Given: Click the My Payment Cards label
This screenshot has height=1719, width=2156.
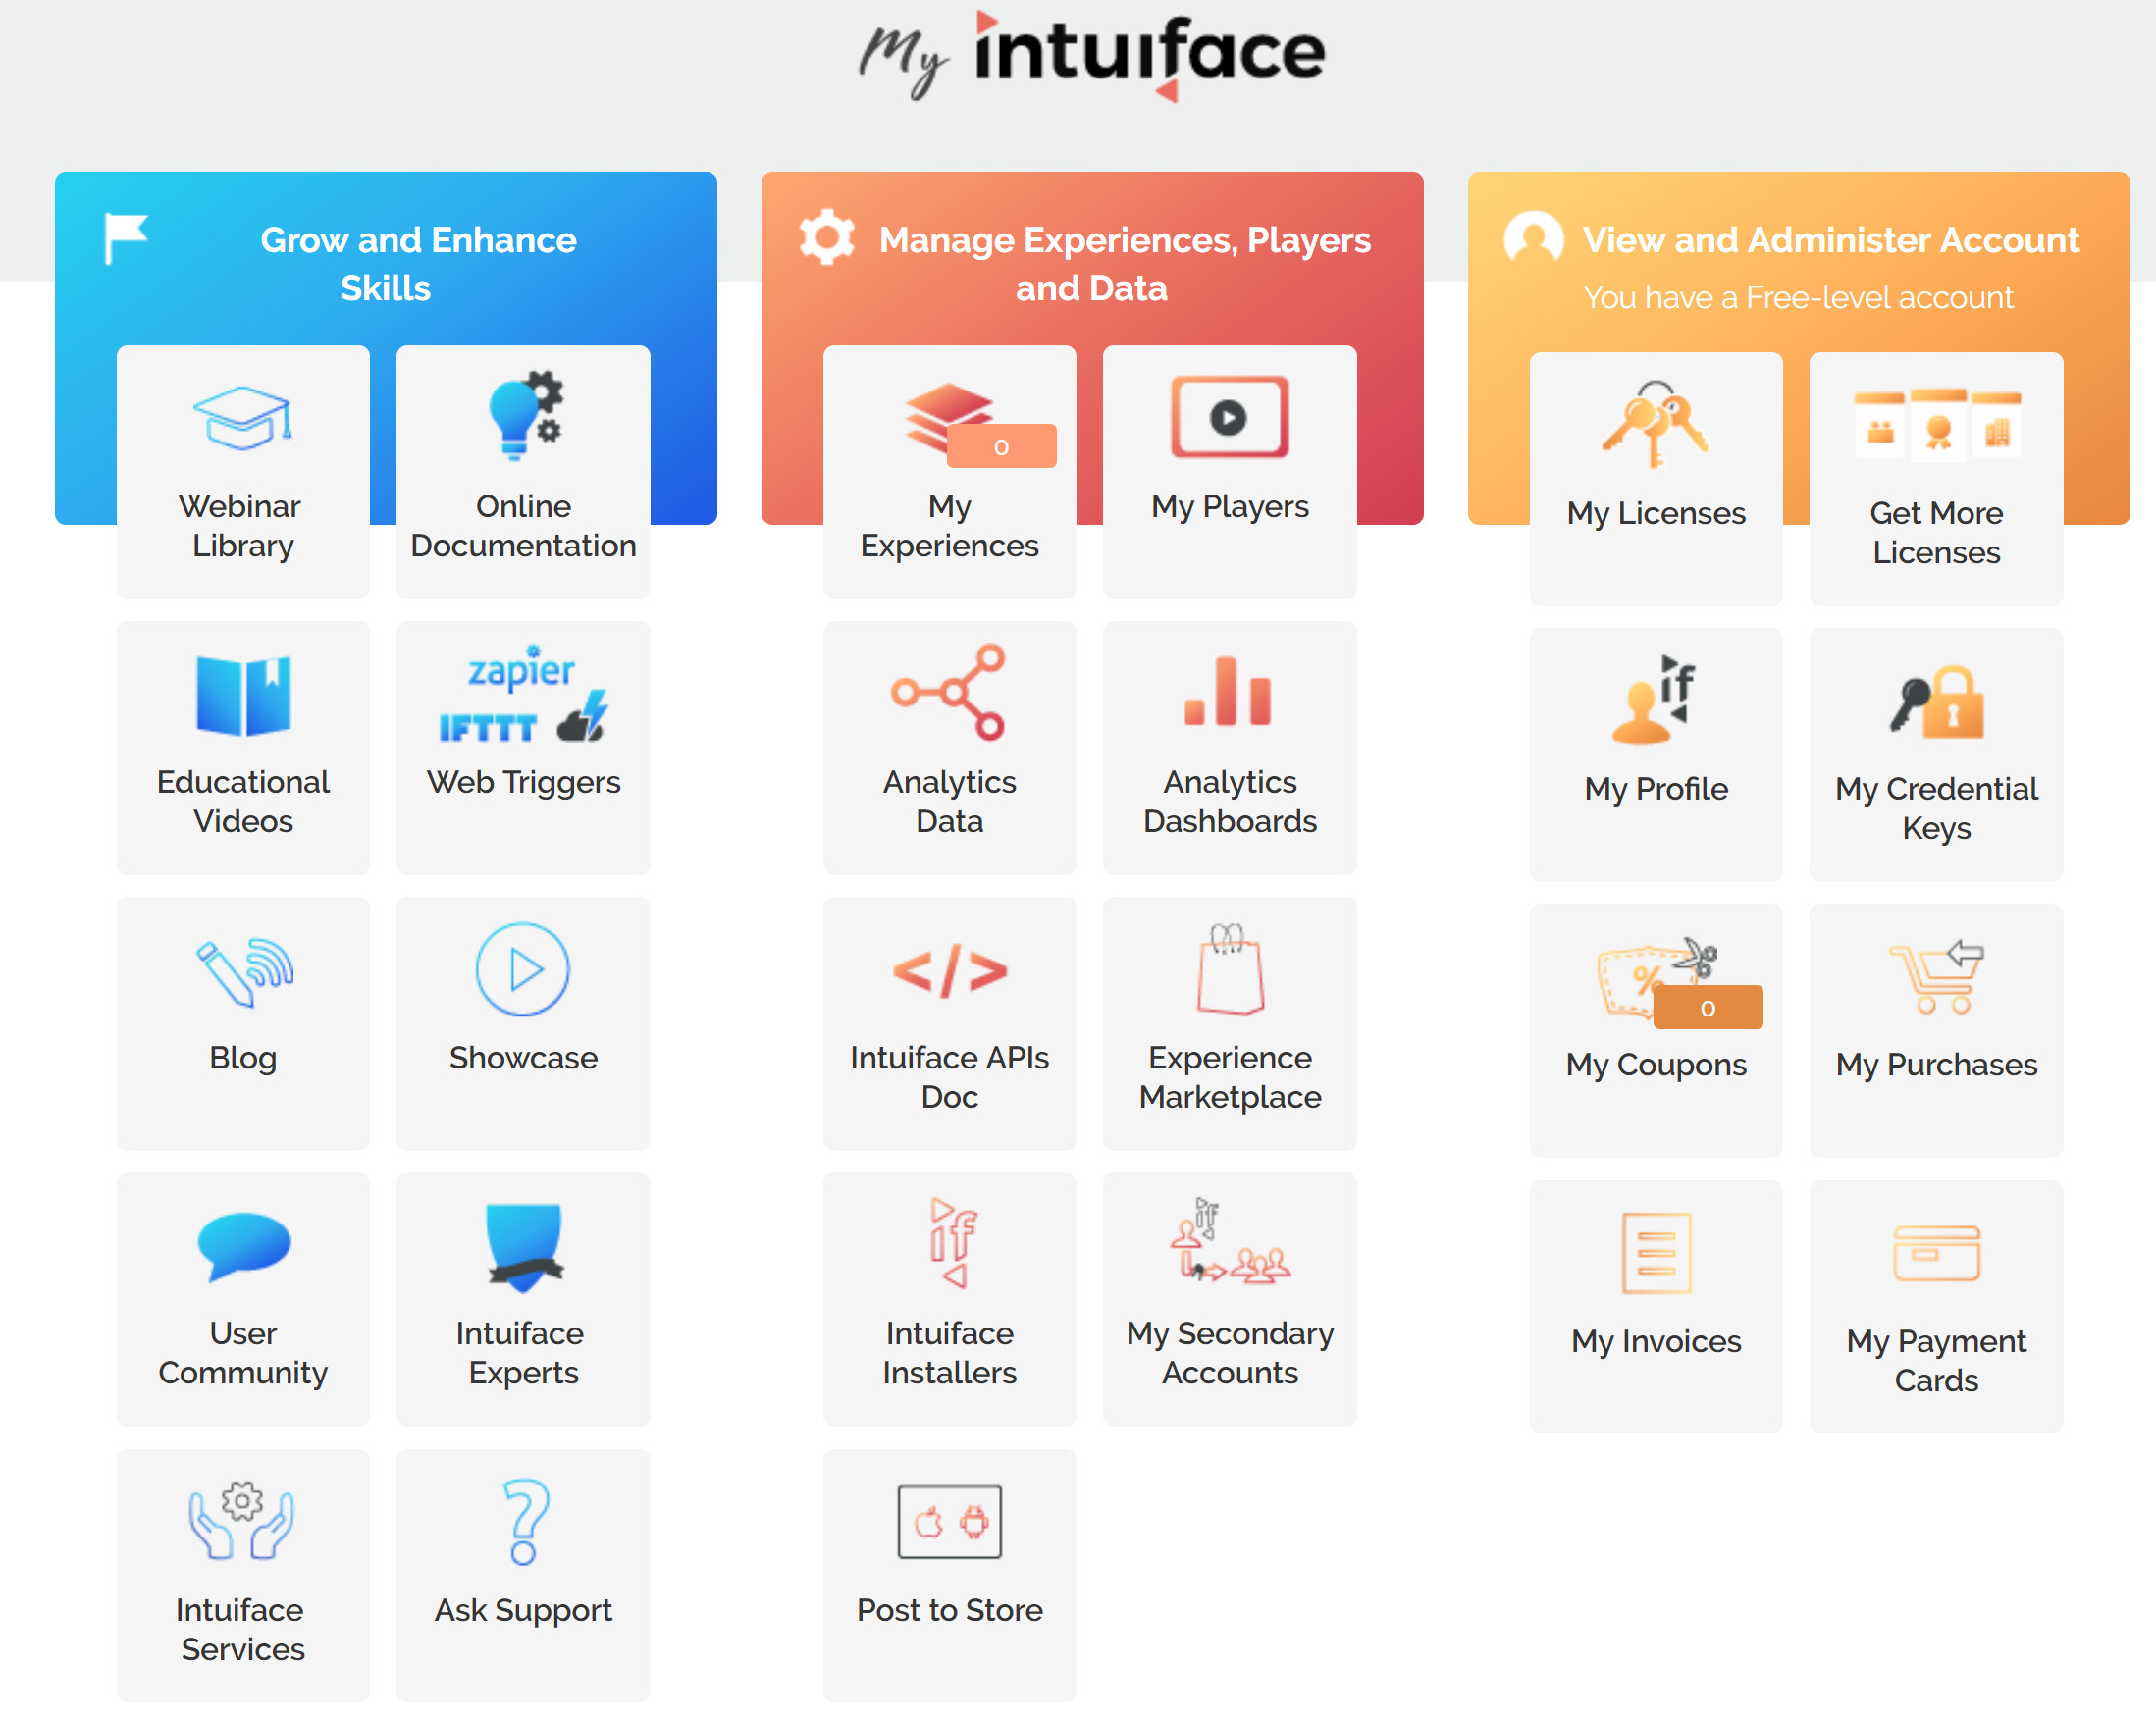Looking at the screenshot, I should (x=1935, y=1360).
